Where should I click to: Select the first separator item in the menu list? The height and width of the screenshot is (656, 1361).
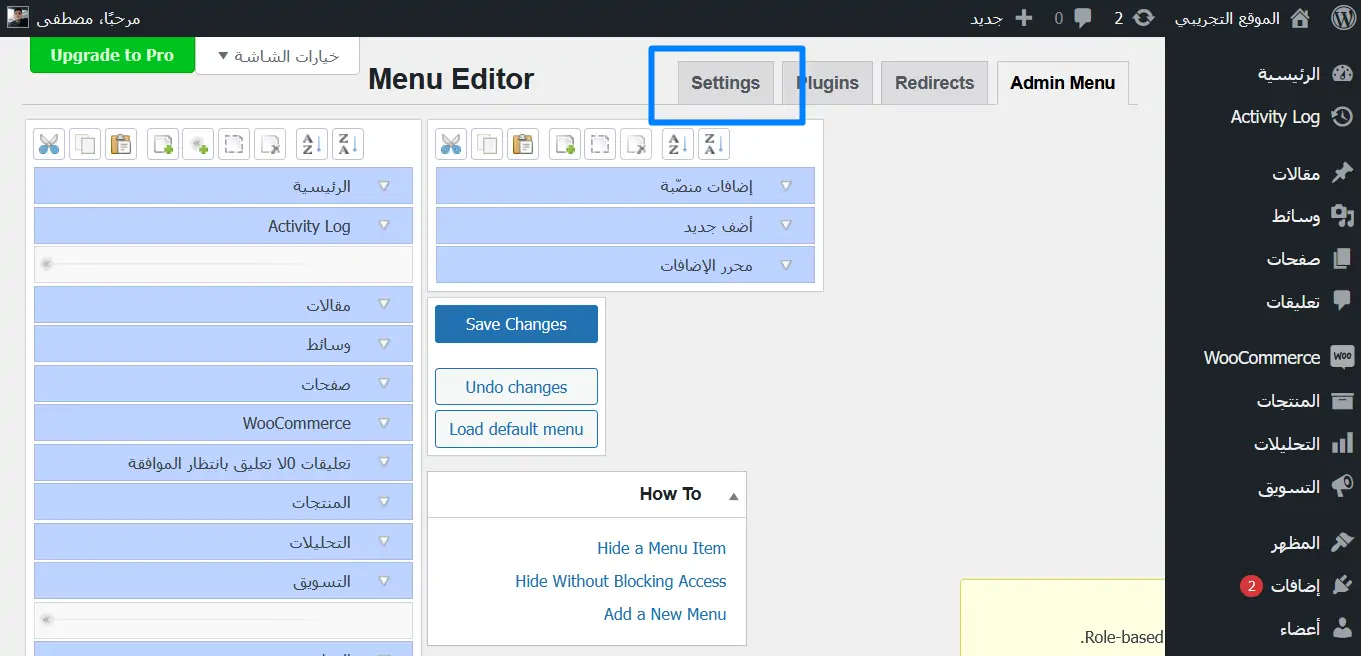click(x=223, y=264)
